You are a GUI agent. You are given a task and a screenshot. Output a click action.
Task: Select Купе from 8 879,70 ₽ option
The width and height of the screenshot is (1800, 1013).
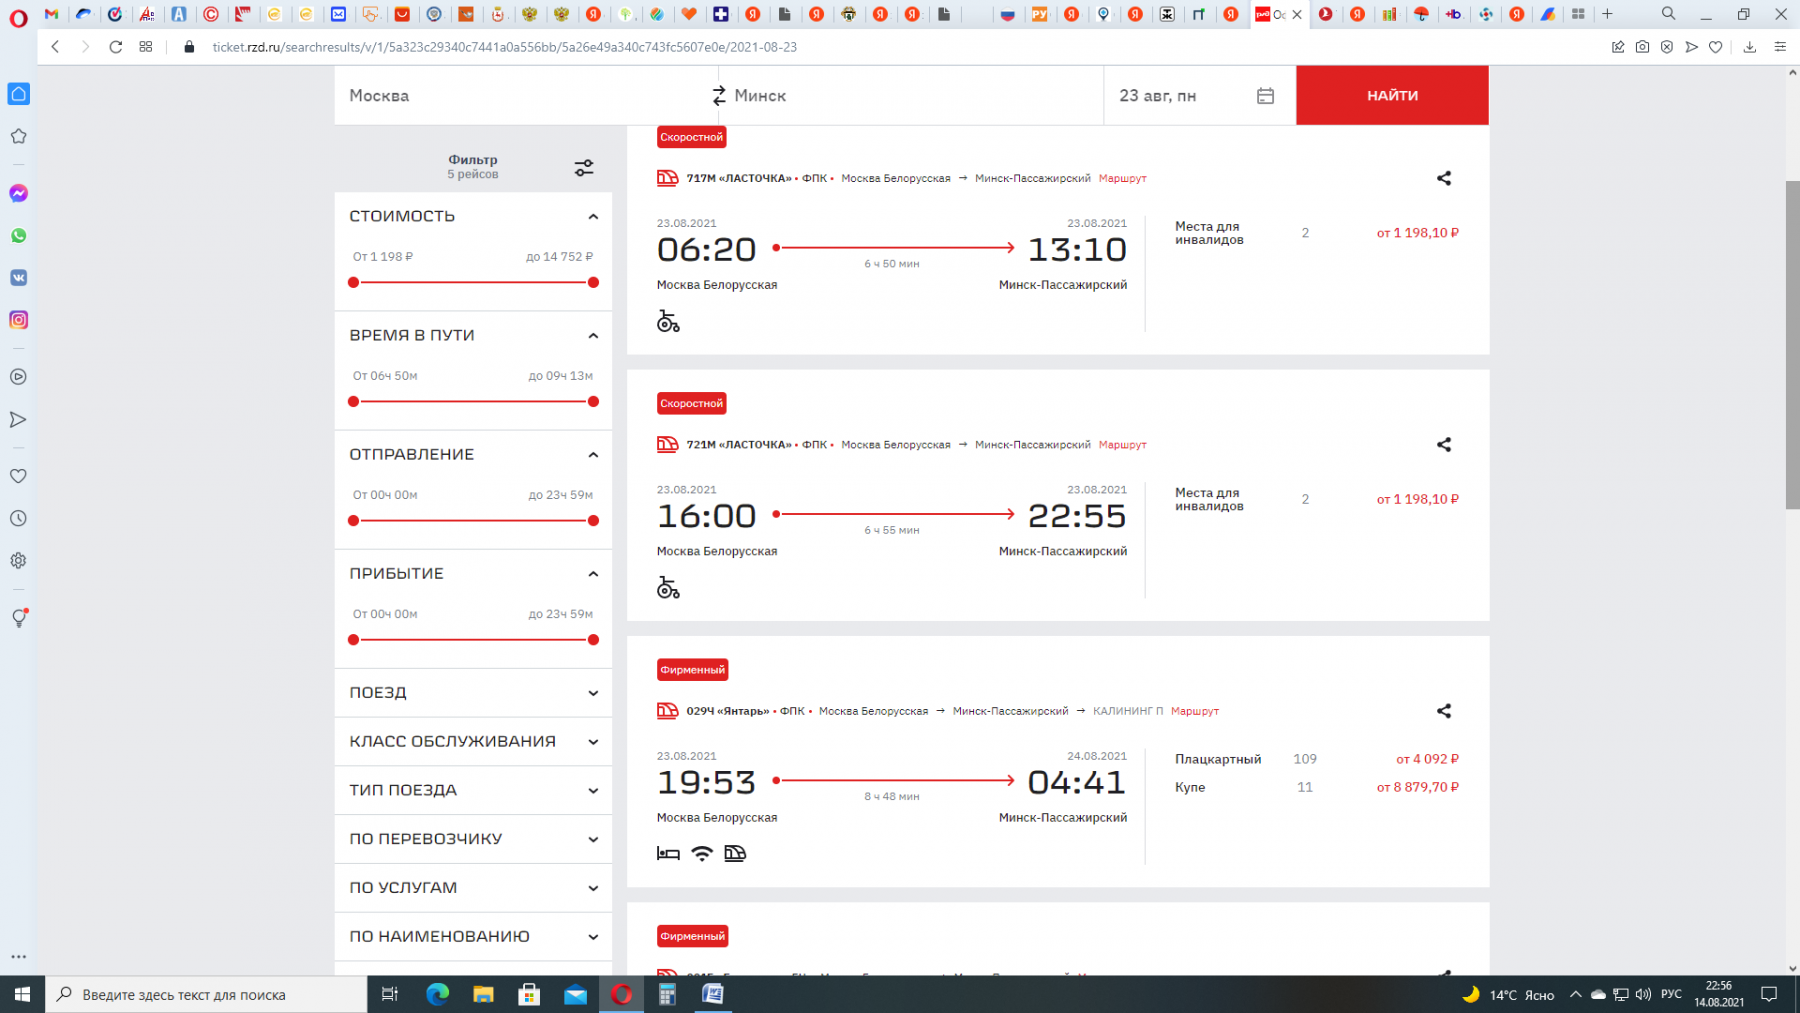(1316, 787)
